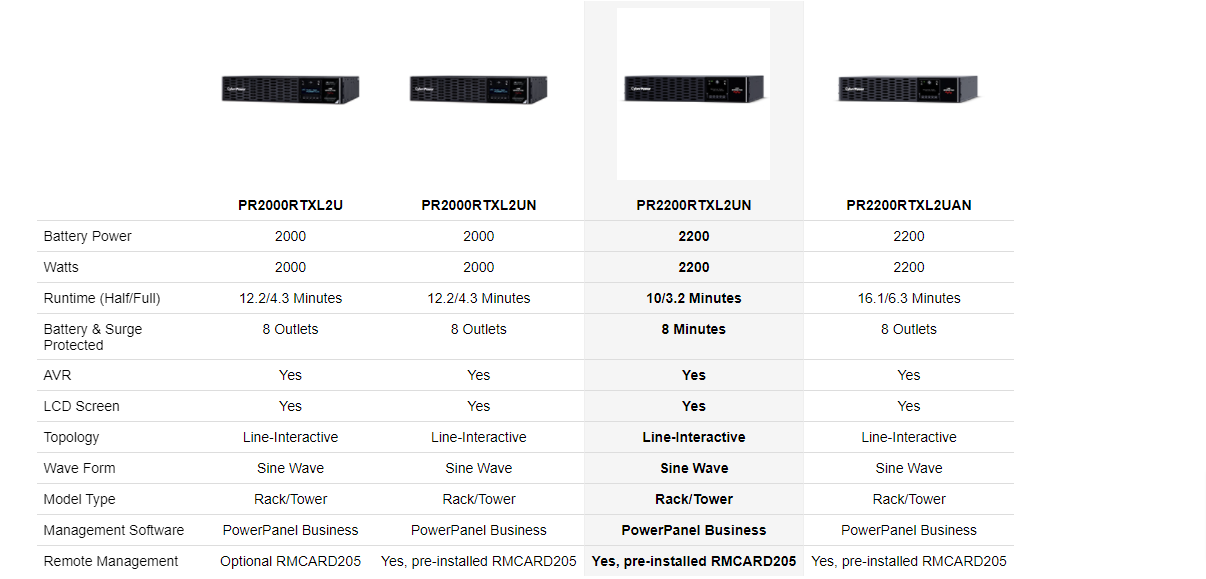Click the Topology row label
Screen dimensions: 1206x579
pos(73,437)
